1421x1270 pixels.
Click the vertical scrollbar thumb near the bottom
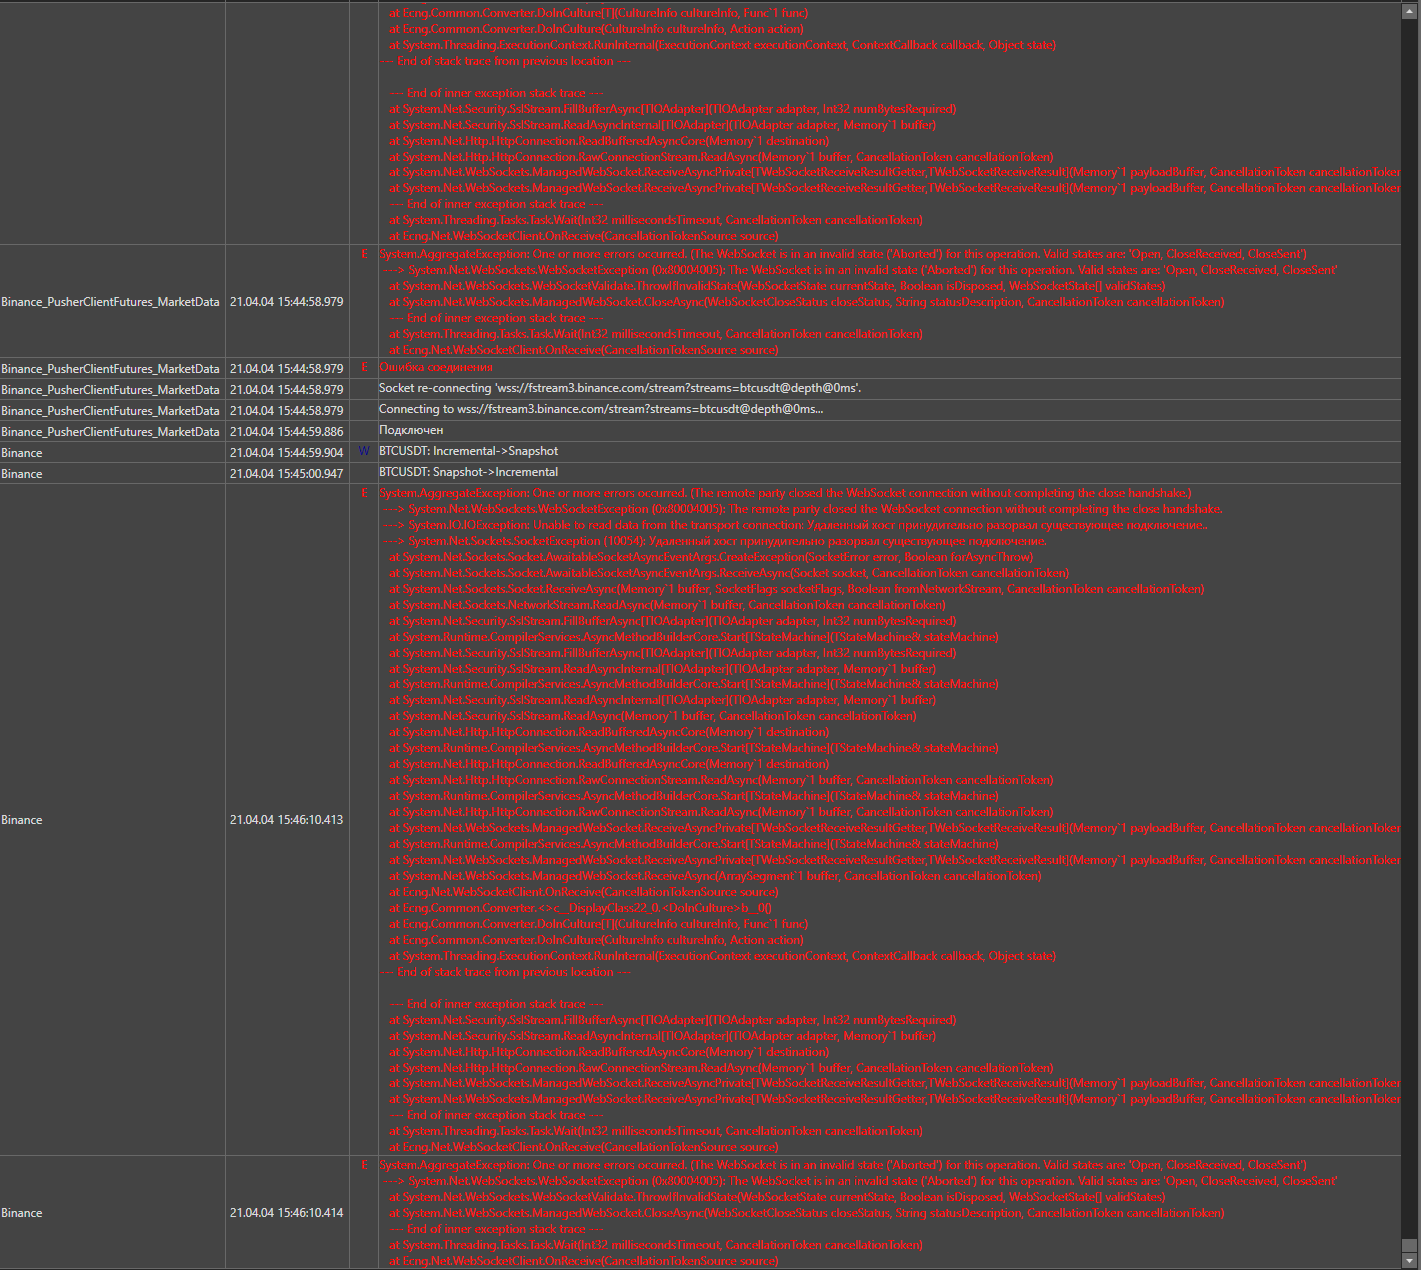pos(1409,1245)
